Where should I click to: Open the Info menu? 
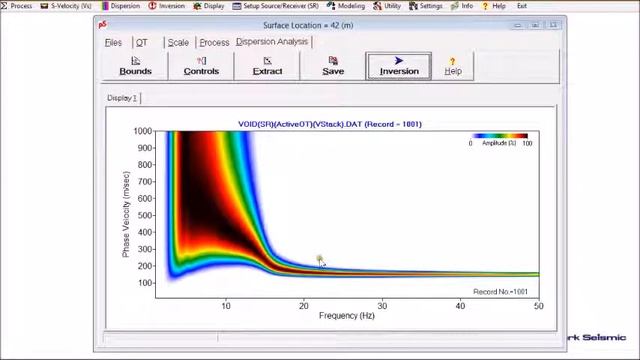pos(462,6)
